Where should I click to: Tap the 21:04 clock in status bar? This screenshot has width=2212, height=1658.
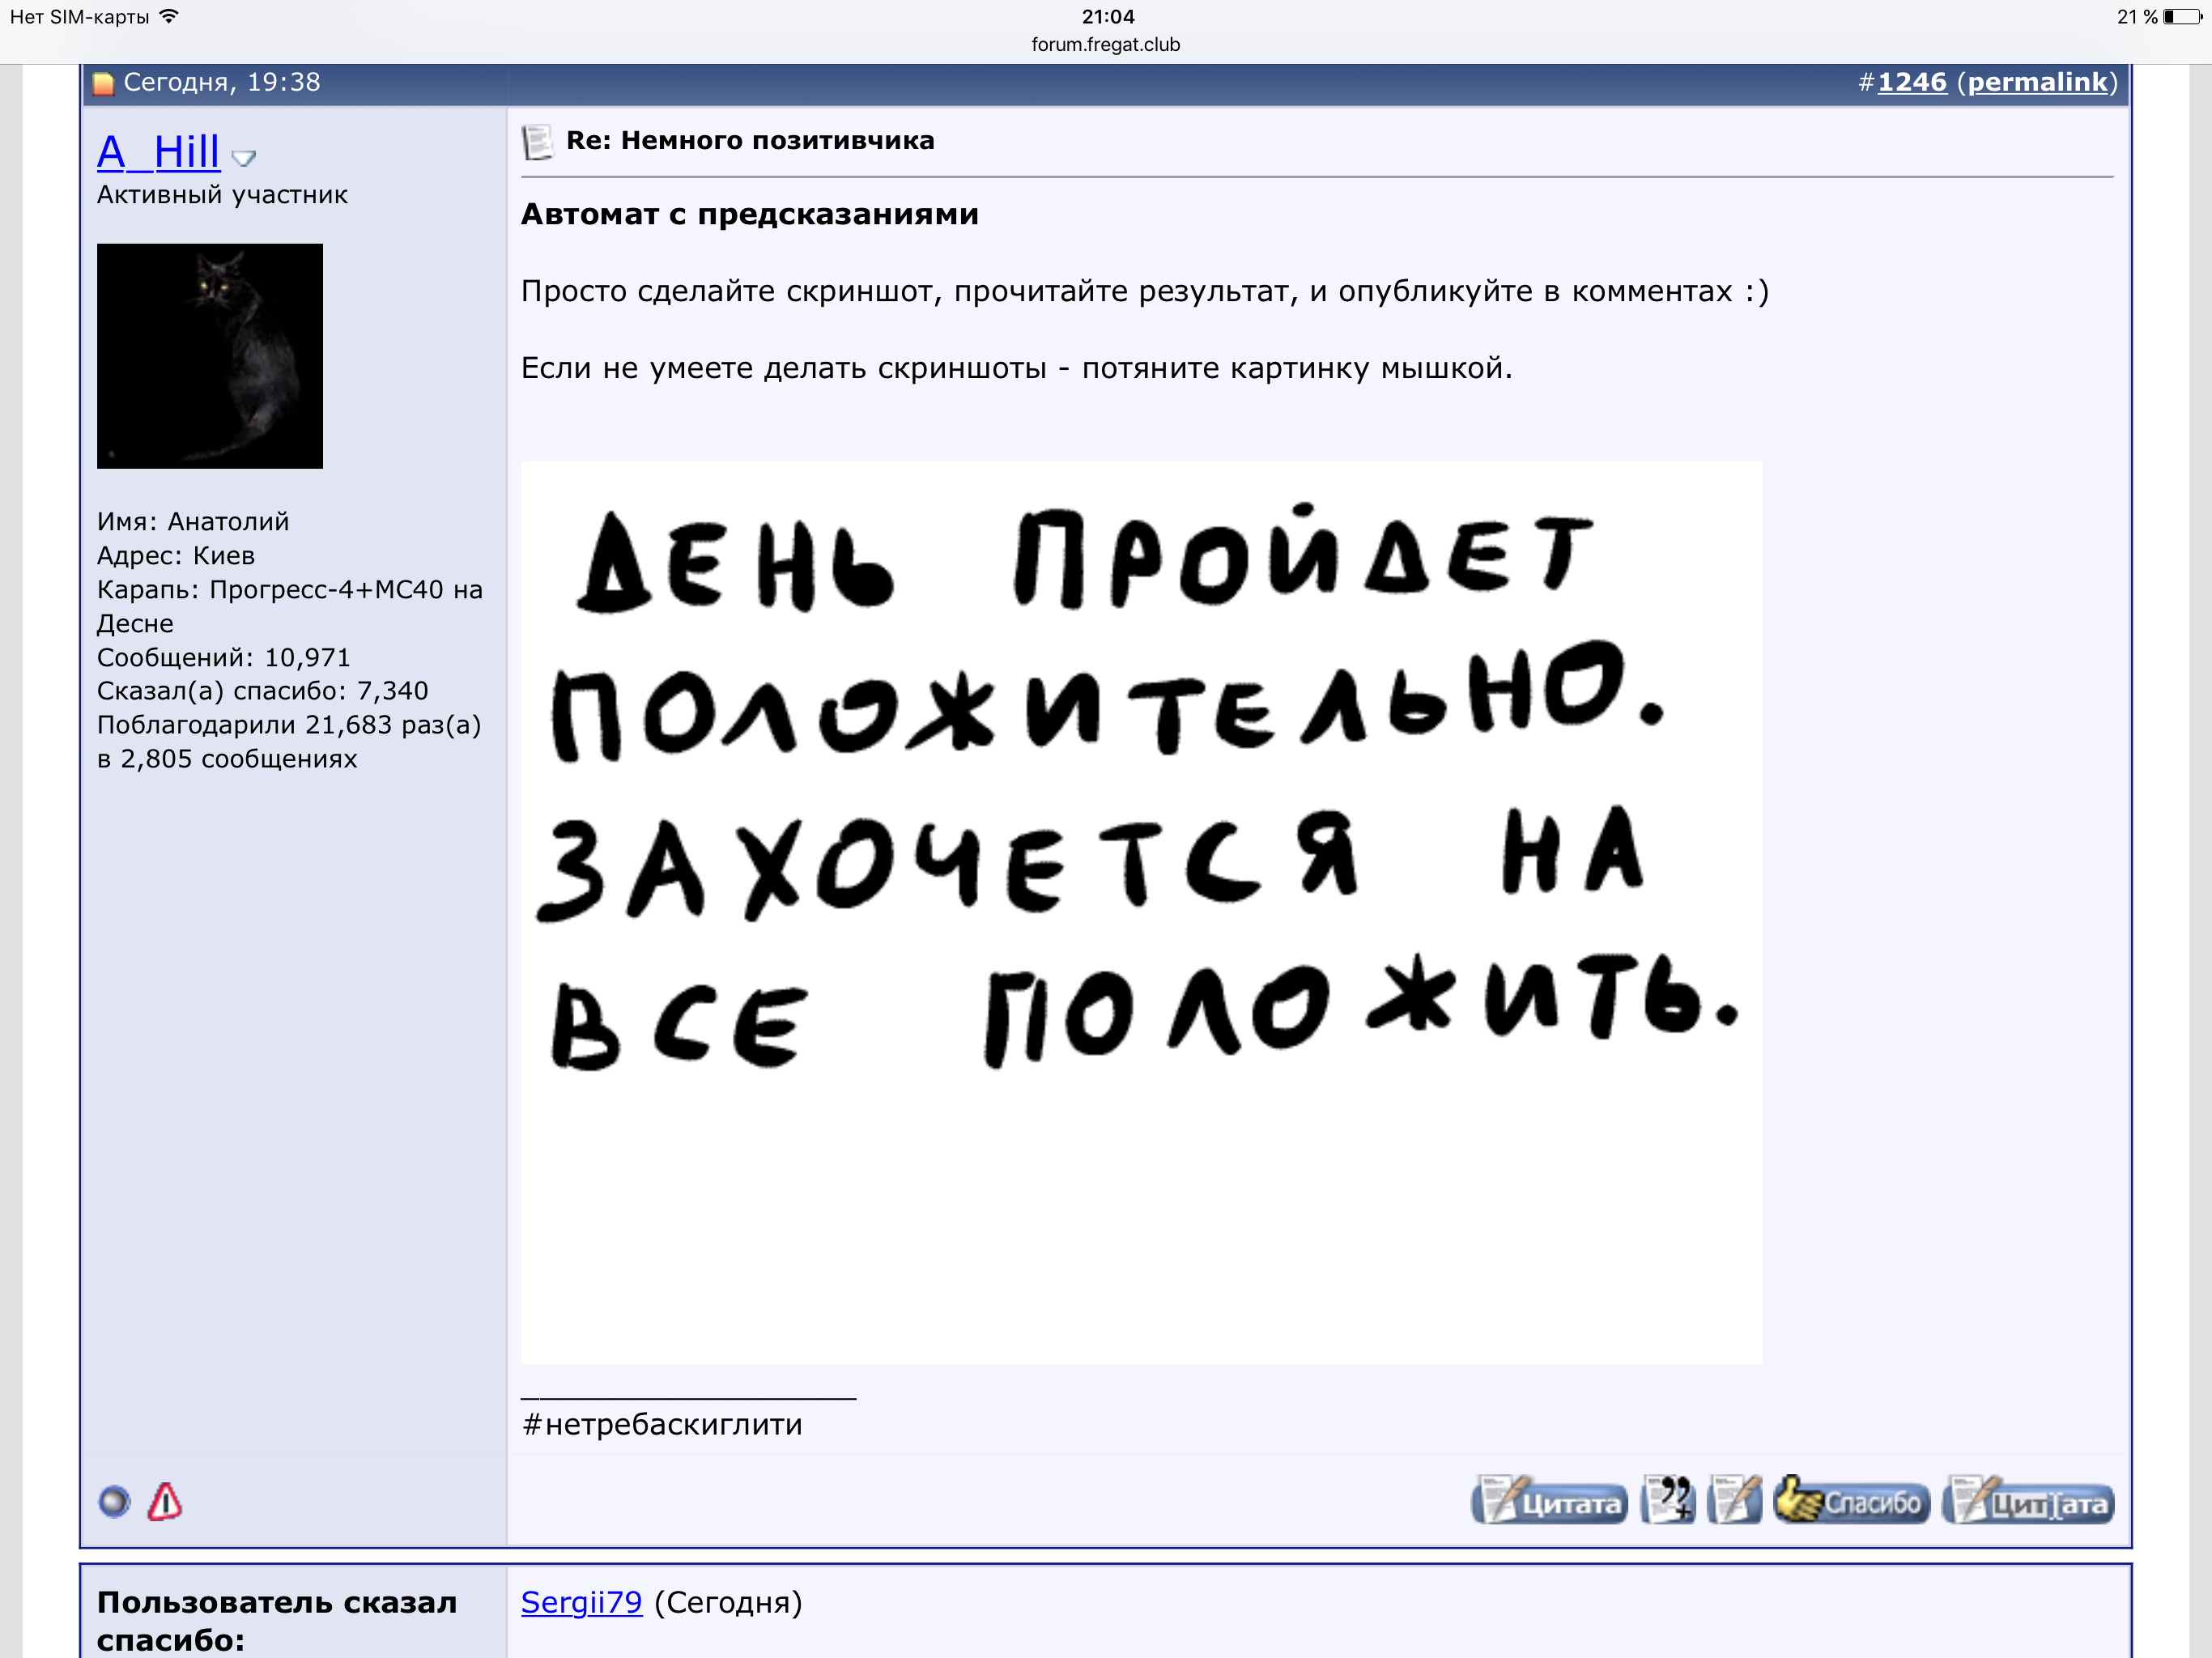point(1107,16)
